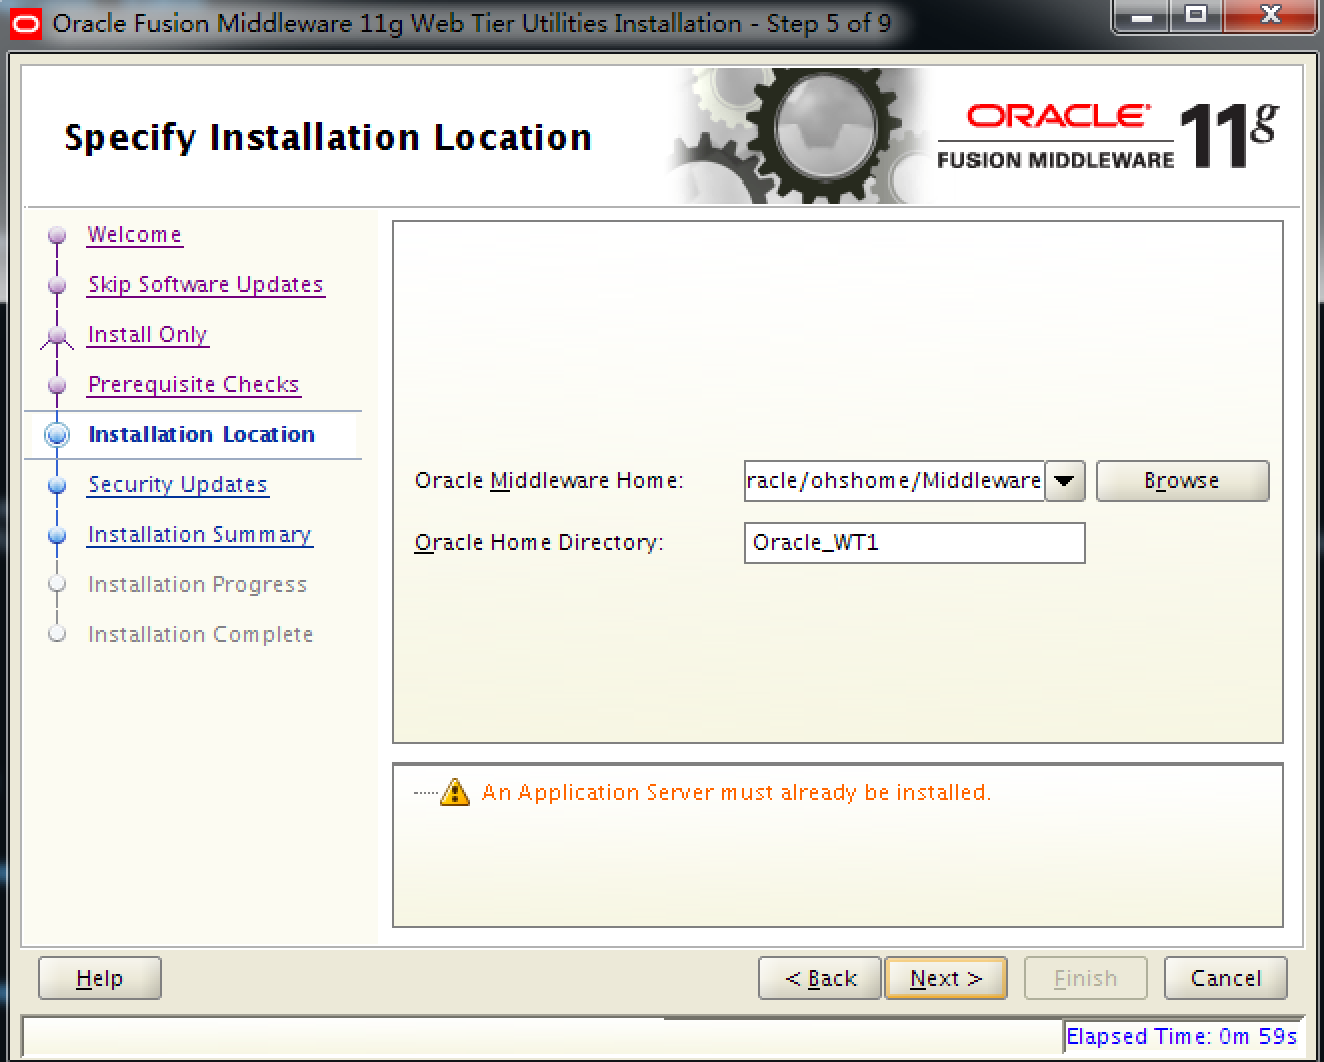The width and height of the screenshot is (1324, 1062).
Task: Close the installer window
Action: click(1269, 17)
